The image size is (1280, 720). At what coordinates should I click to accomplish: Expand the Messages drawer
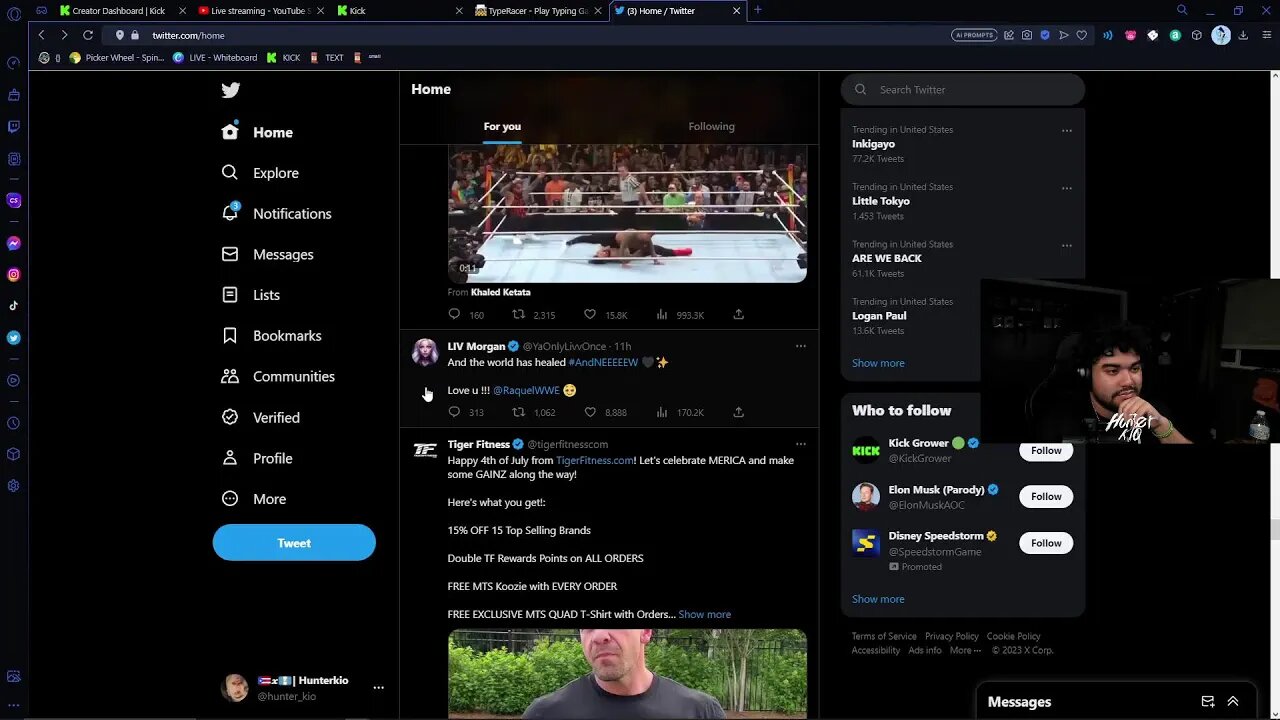point(1233,702)
